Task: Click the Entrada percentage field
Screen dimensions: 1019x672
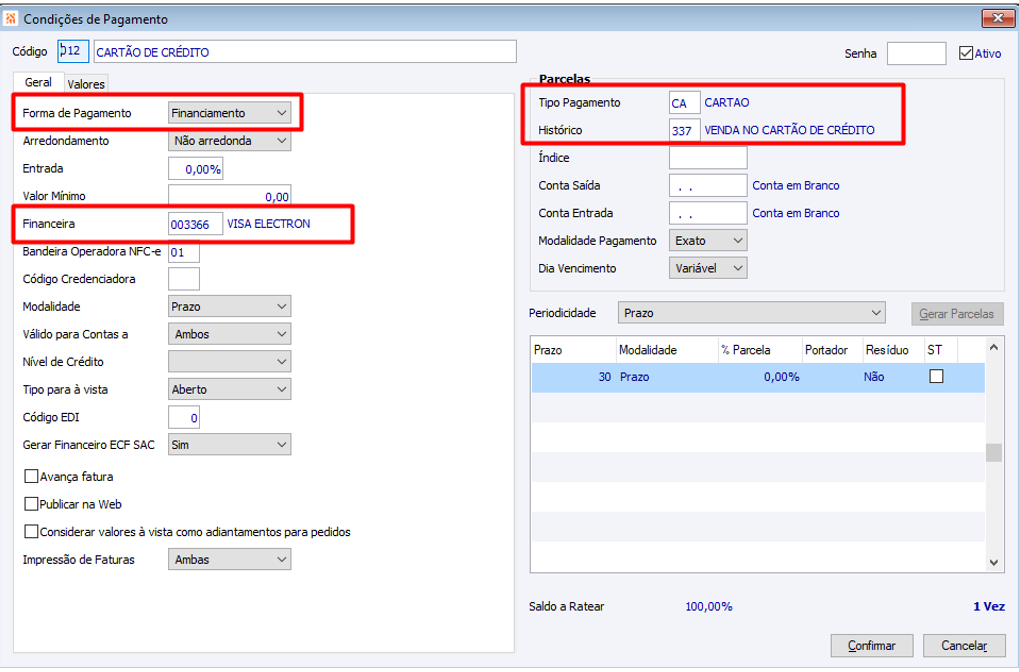Action: (196, 168)
